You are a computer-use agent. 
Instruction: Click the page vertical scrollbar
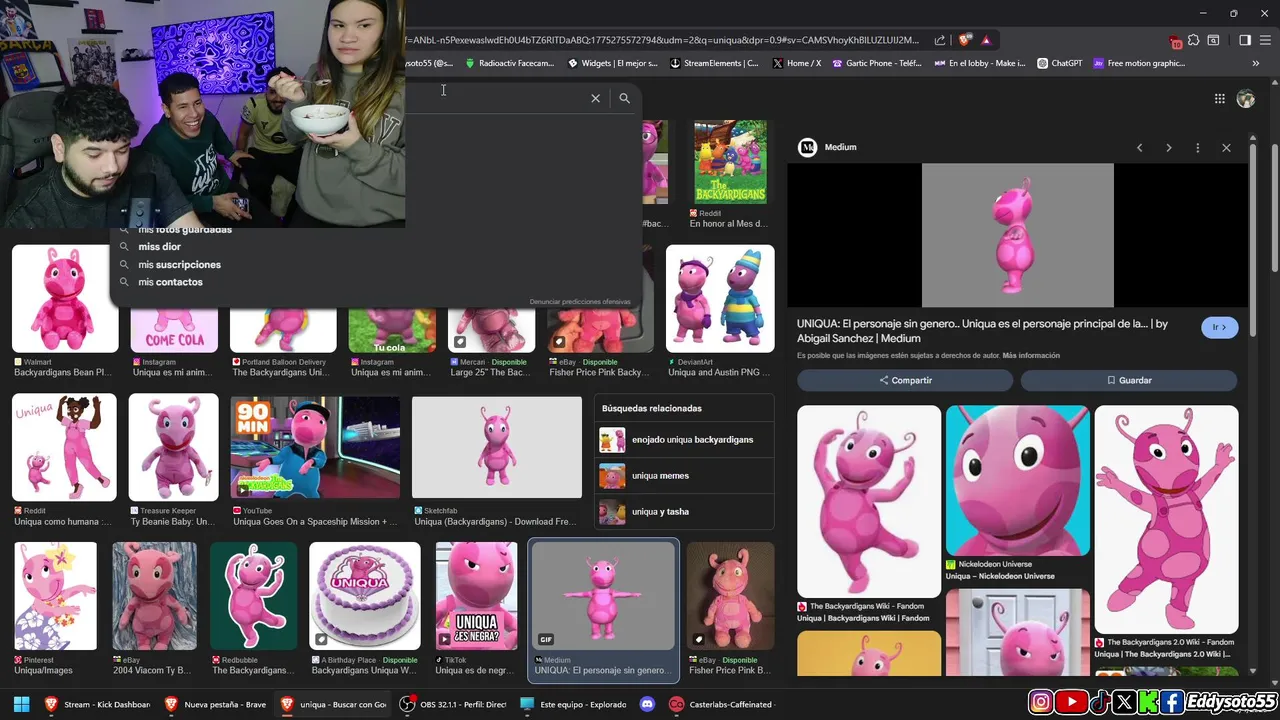click(x=1276, y=210)
